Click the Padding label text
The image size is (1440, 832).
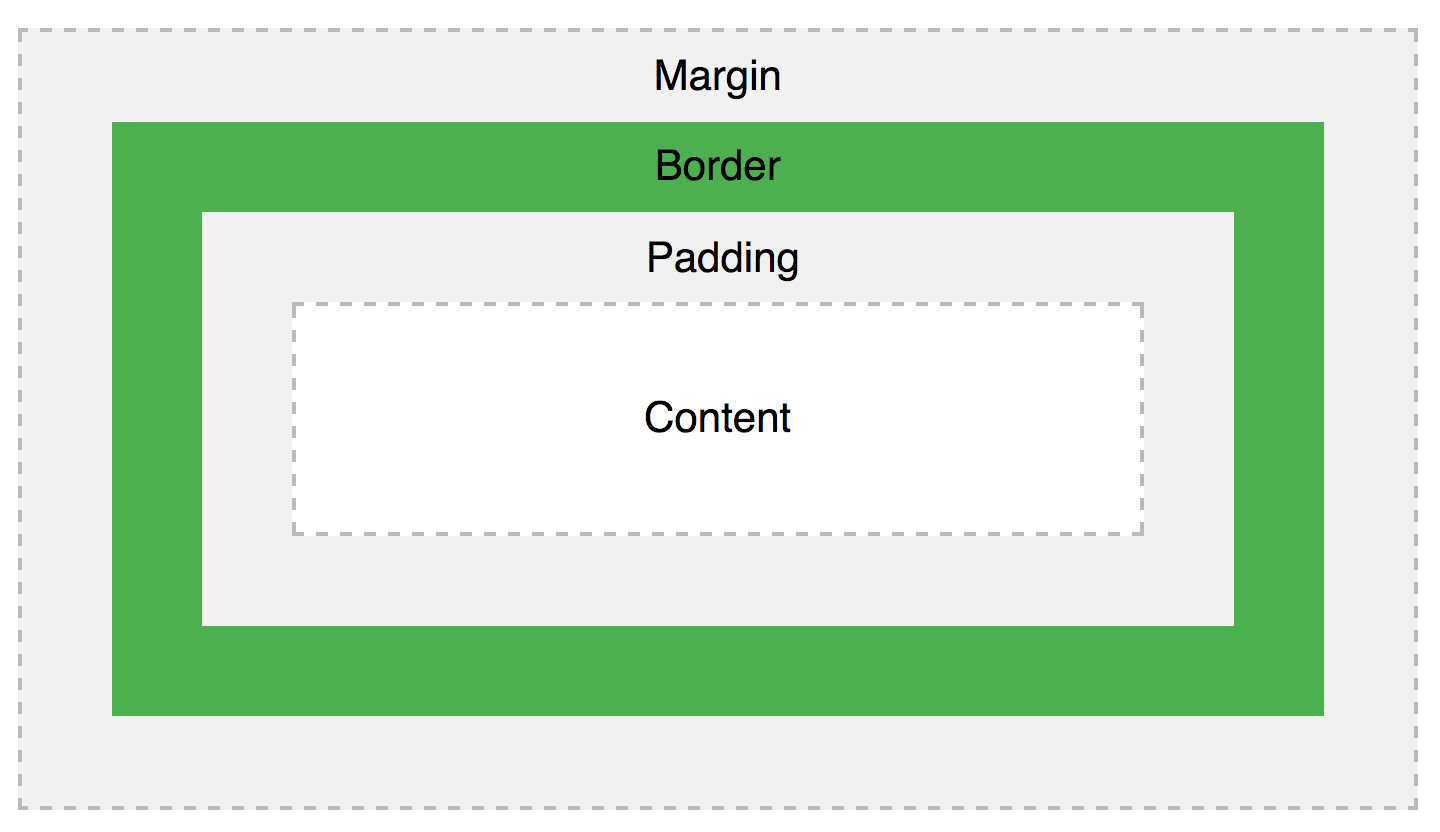[x=722, y=258]
